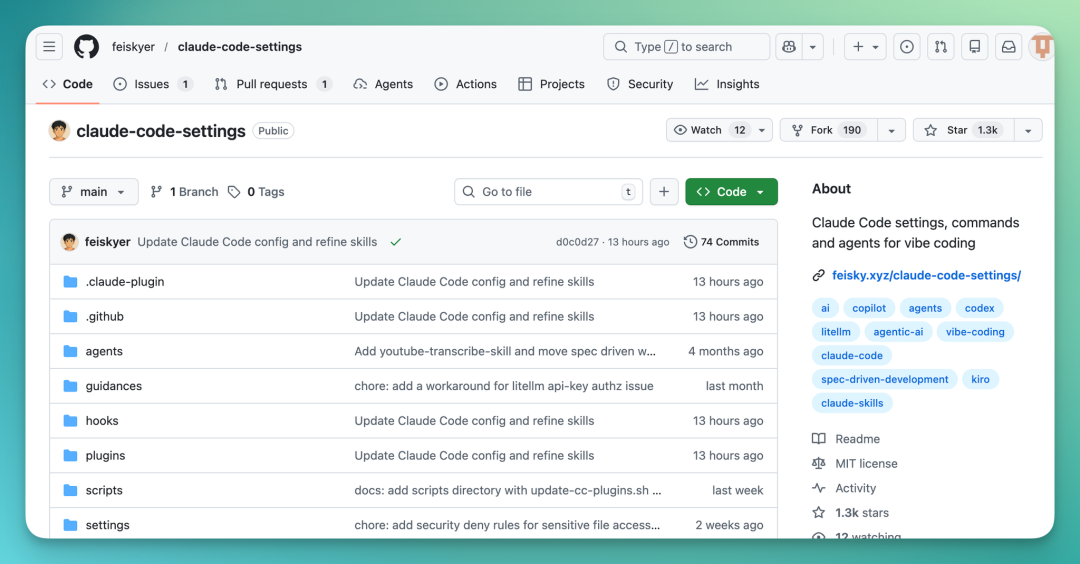
Task: Open the repositories icon in header
Action: tap(975, 47)
